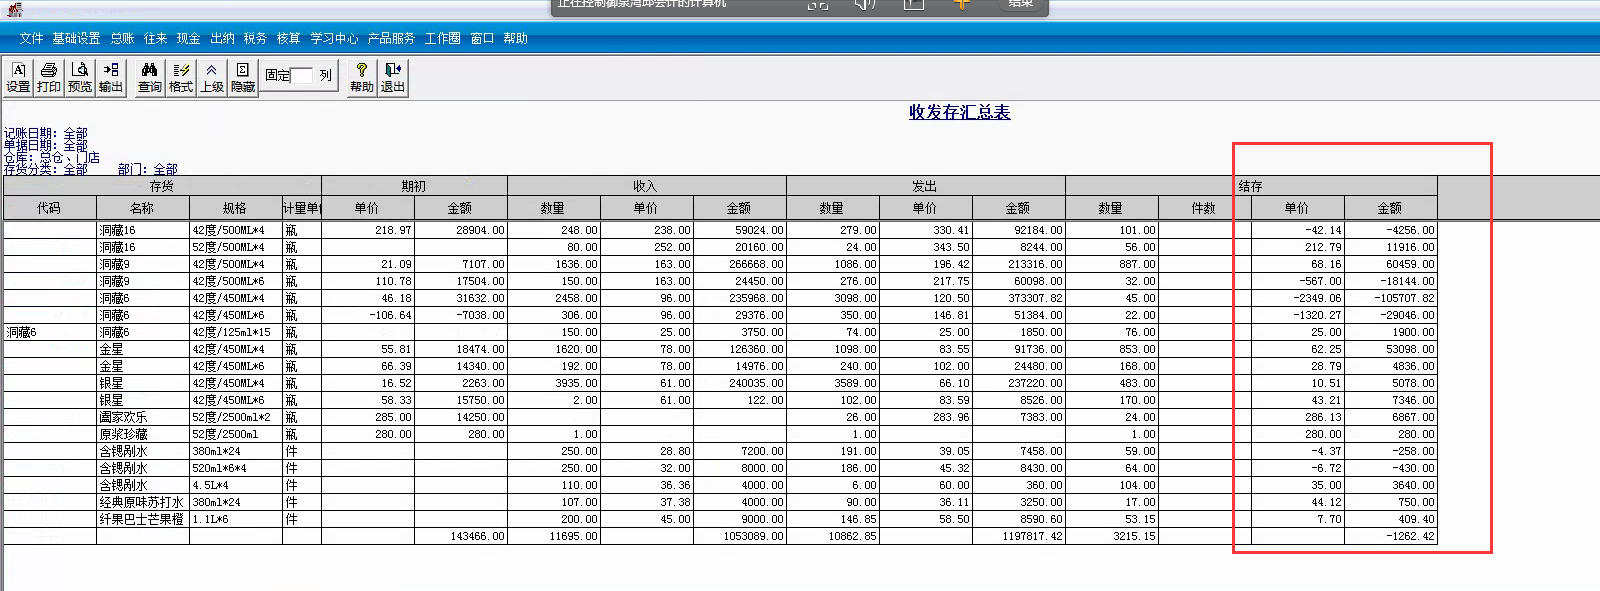Open the 查询 binoculars search tool
This screenshot has height=591, width=1600.
(x=150, y=77)
